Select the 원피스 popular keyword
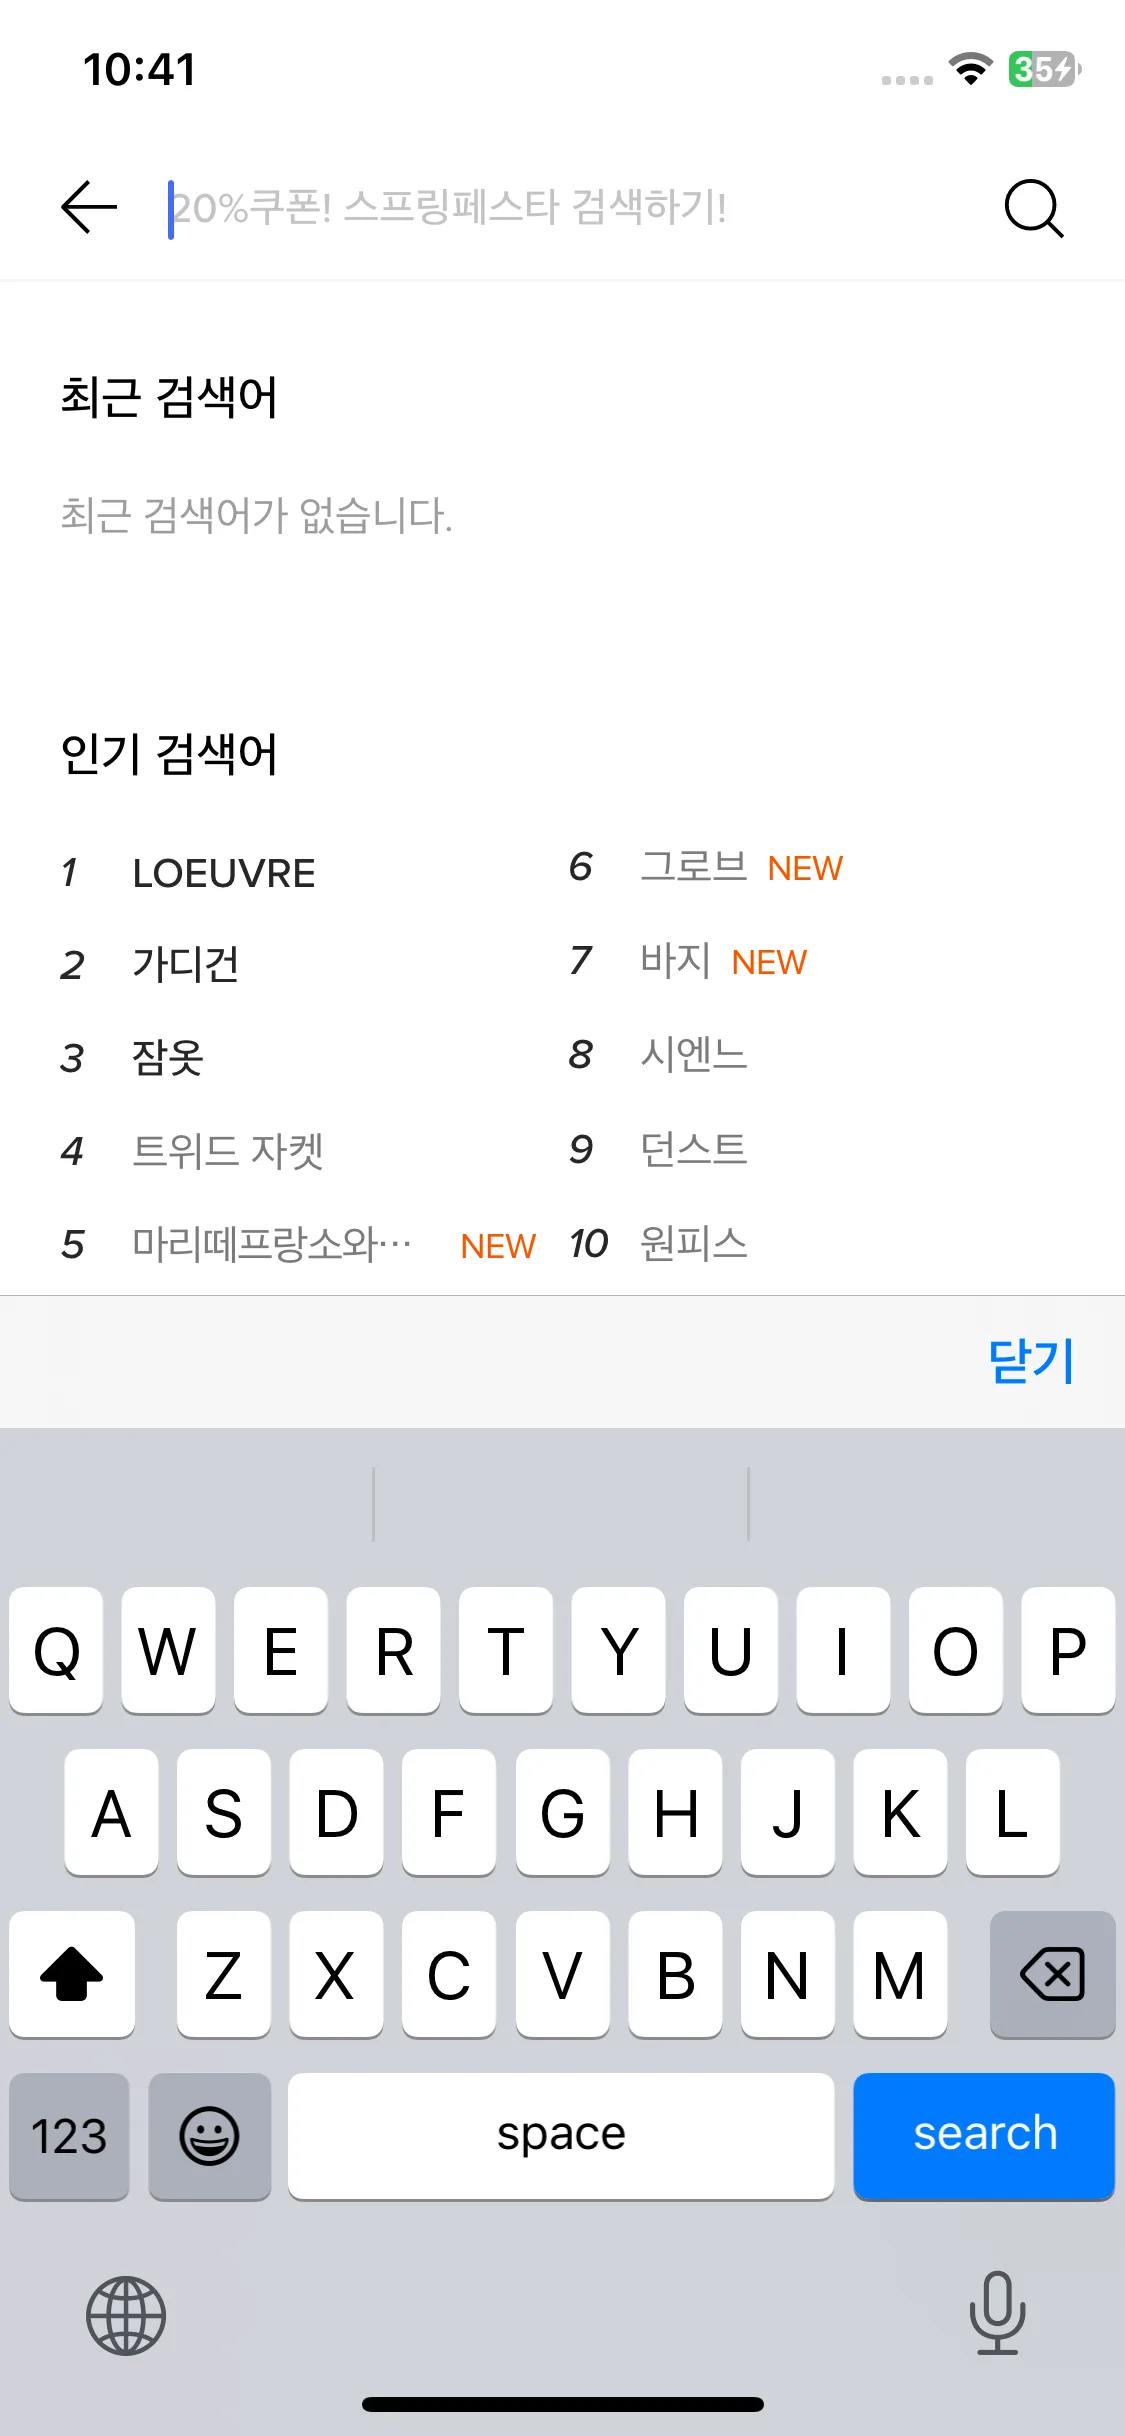Screen dimensions: 1125x2436 coord(694,1243)
